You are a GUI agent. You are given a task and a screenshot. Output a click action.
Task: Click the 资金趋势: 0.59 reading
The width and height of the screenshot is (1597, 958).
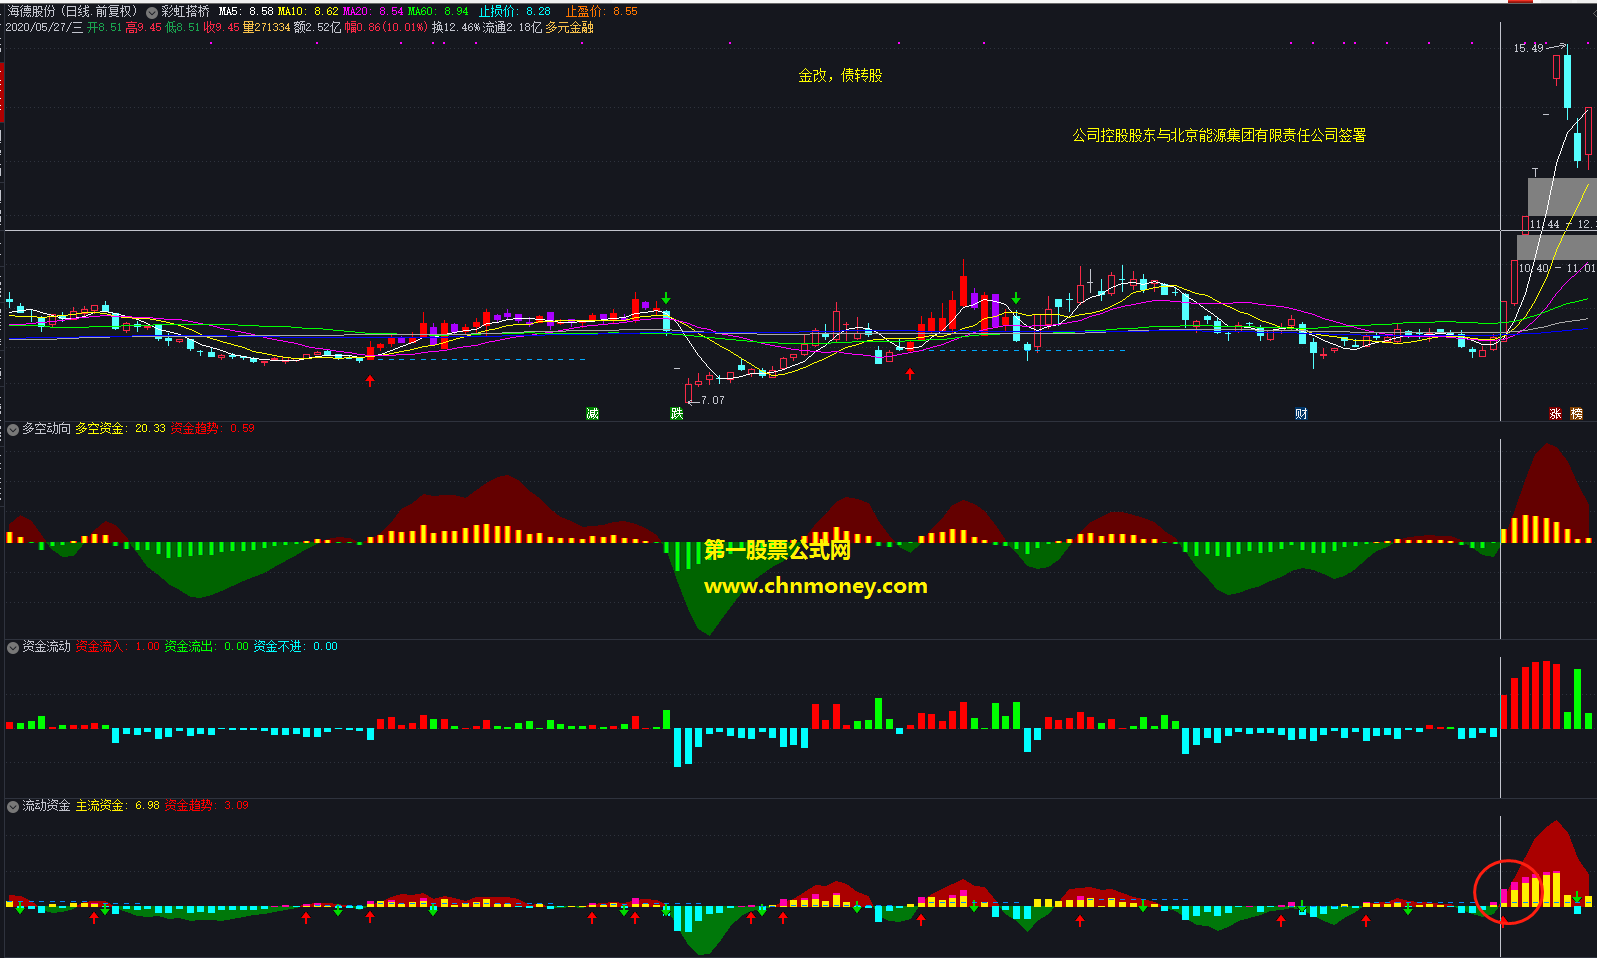tap(212, 428)
